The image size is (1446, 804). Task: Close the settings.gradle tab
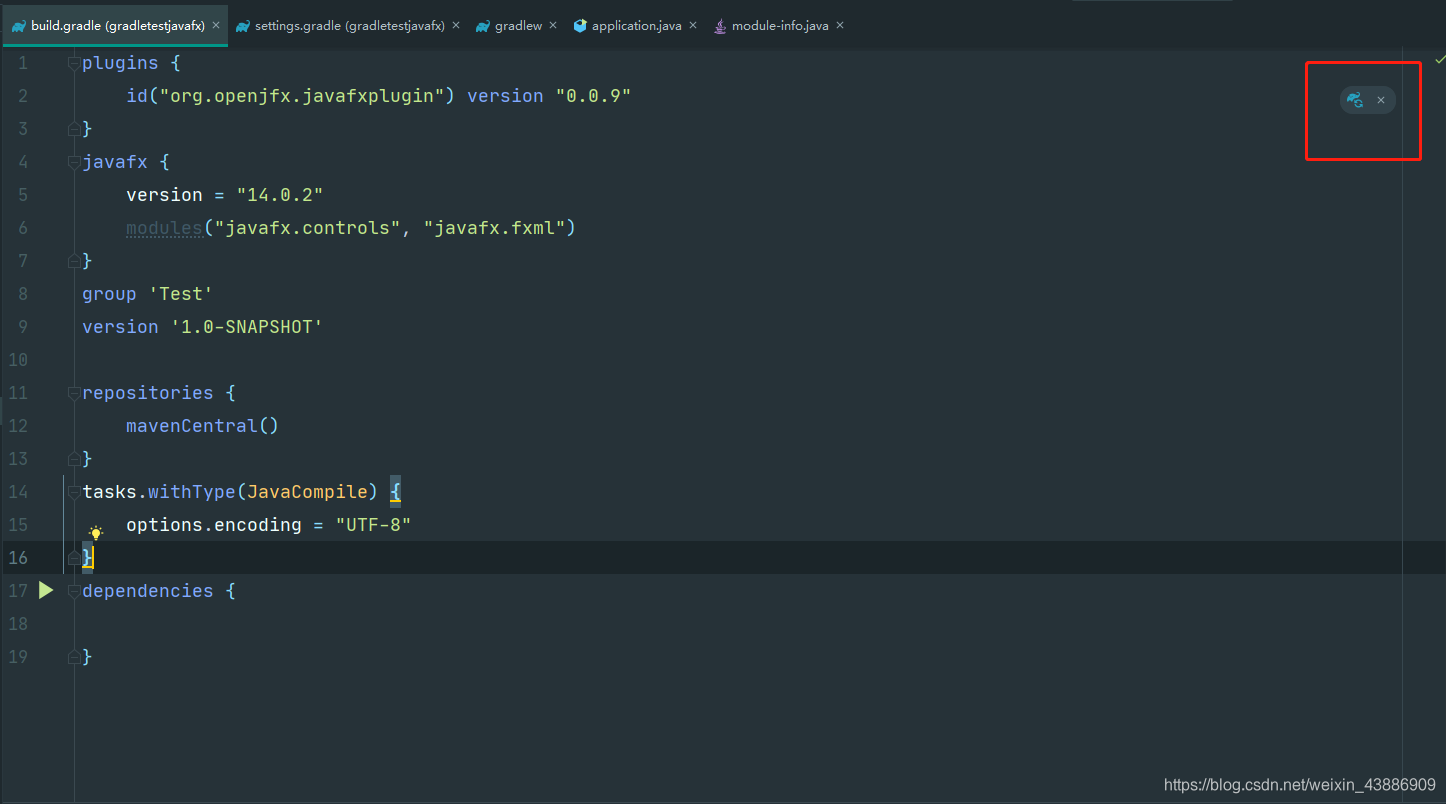coord(456,26)
